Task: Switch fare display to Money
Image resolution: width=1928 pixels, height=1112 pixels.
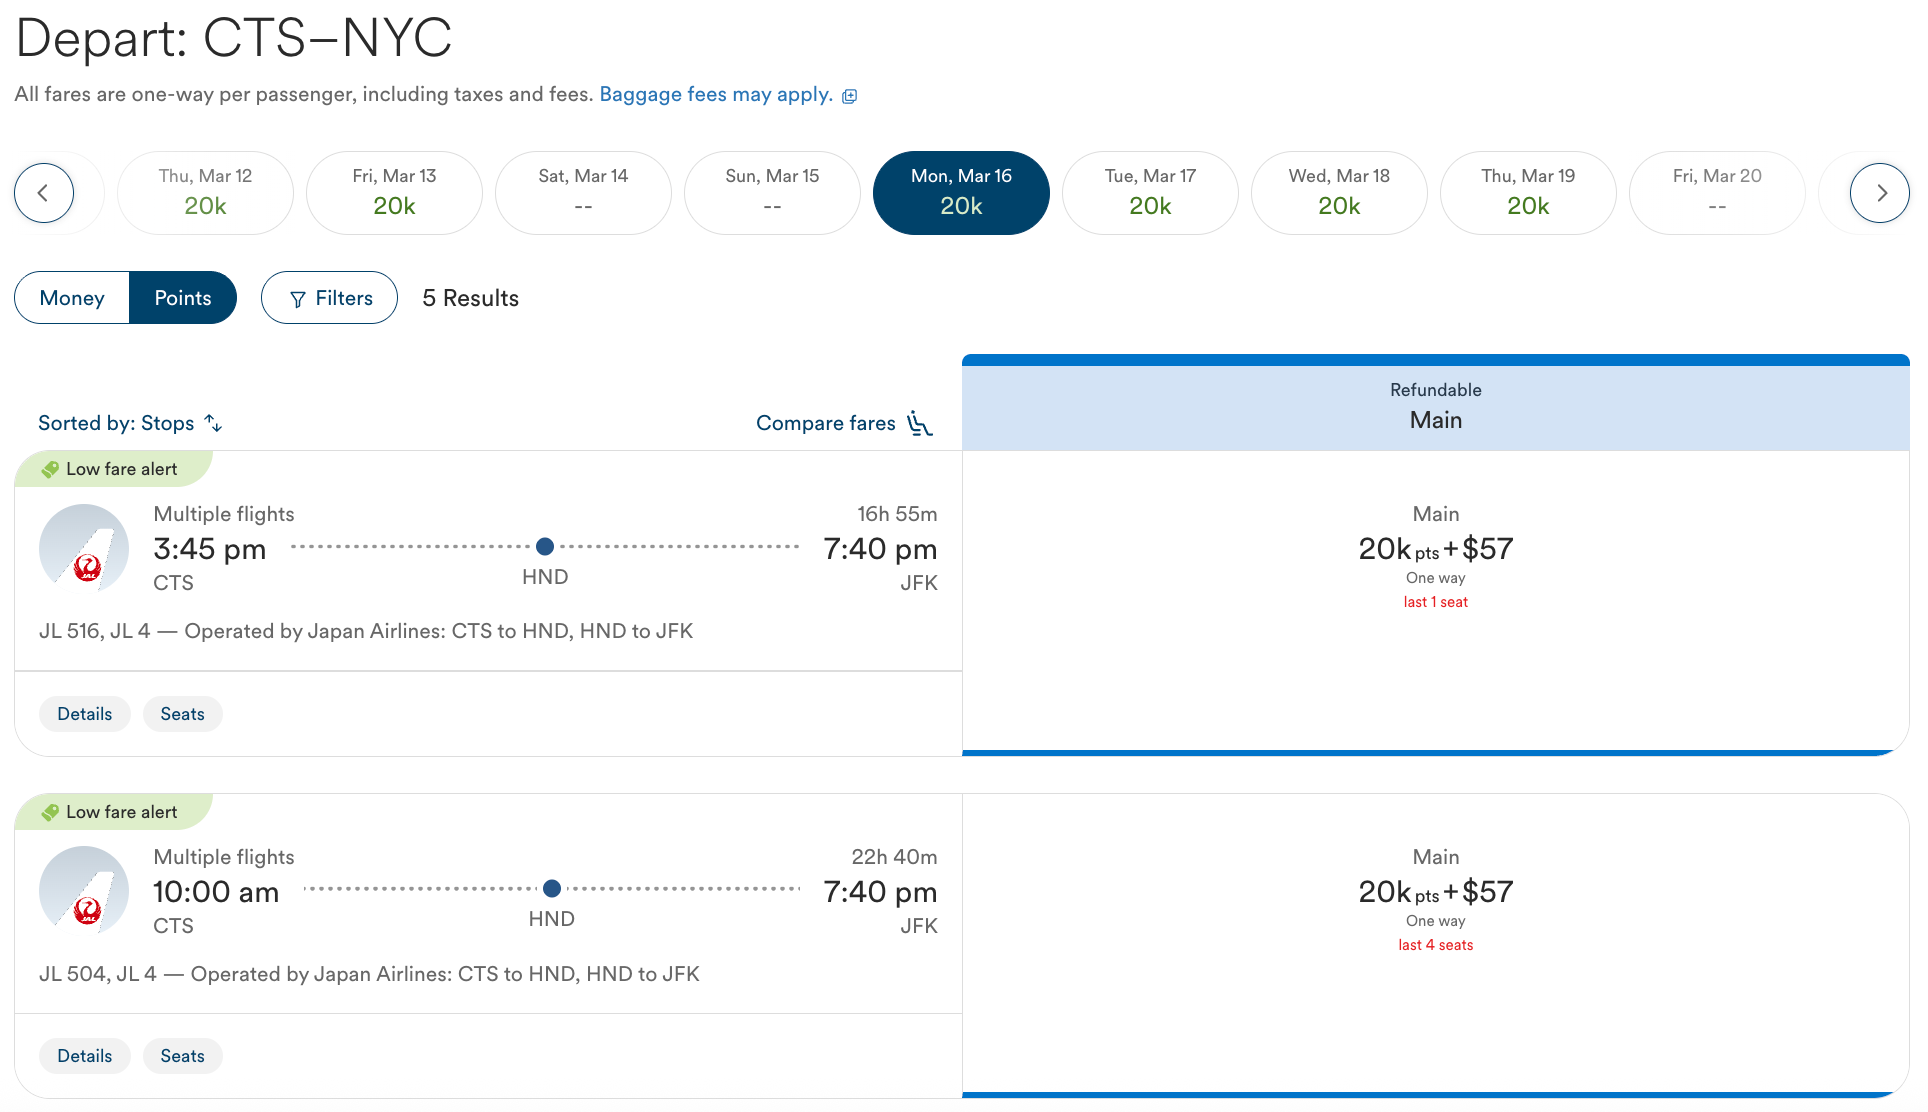Action: coord(72,298)
